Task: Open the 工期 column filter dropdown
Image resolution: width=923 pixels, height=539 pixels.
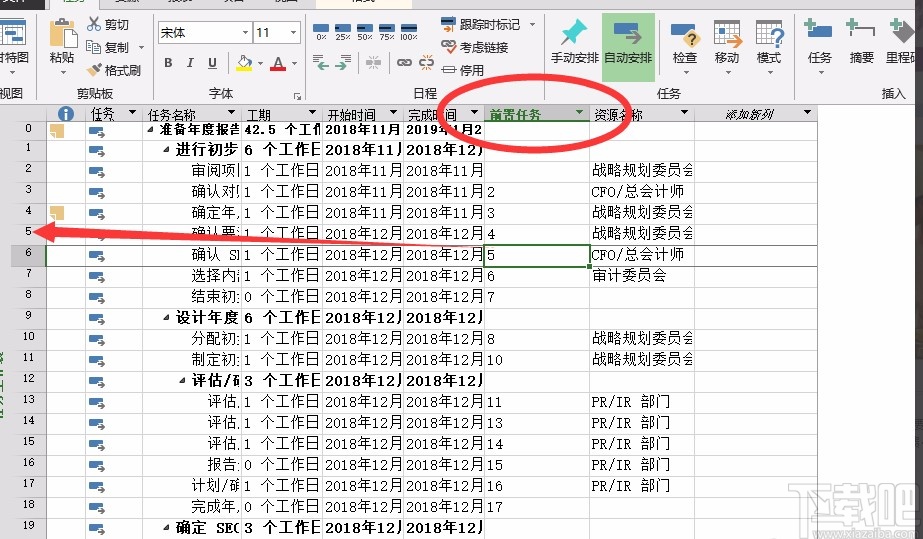Action: pyautogui.click(x=313, y=112)
